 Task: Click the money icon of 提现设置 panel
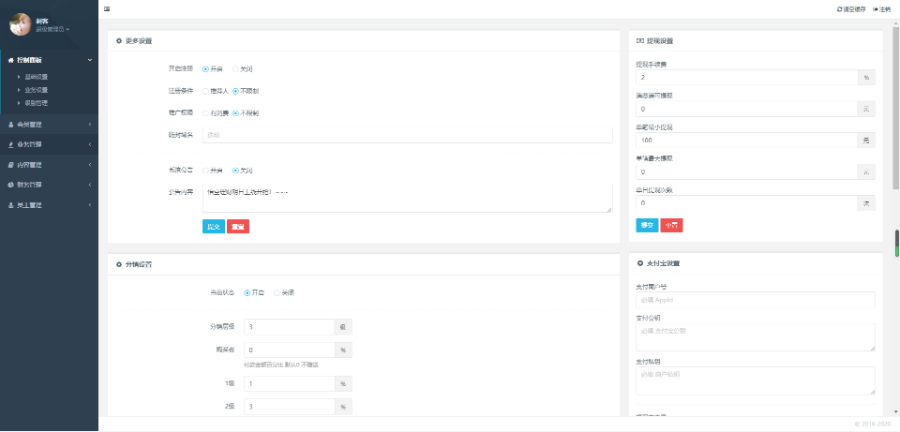(x=640, y=41)
